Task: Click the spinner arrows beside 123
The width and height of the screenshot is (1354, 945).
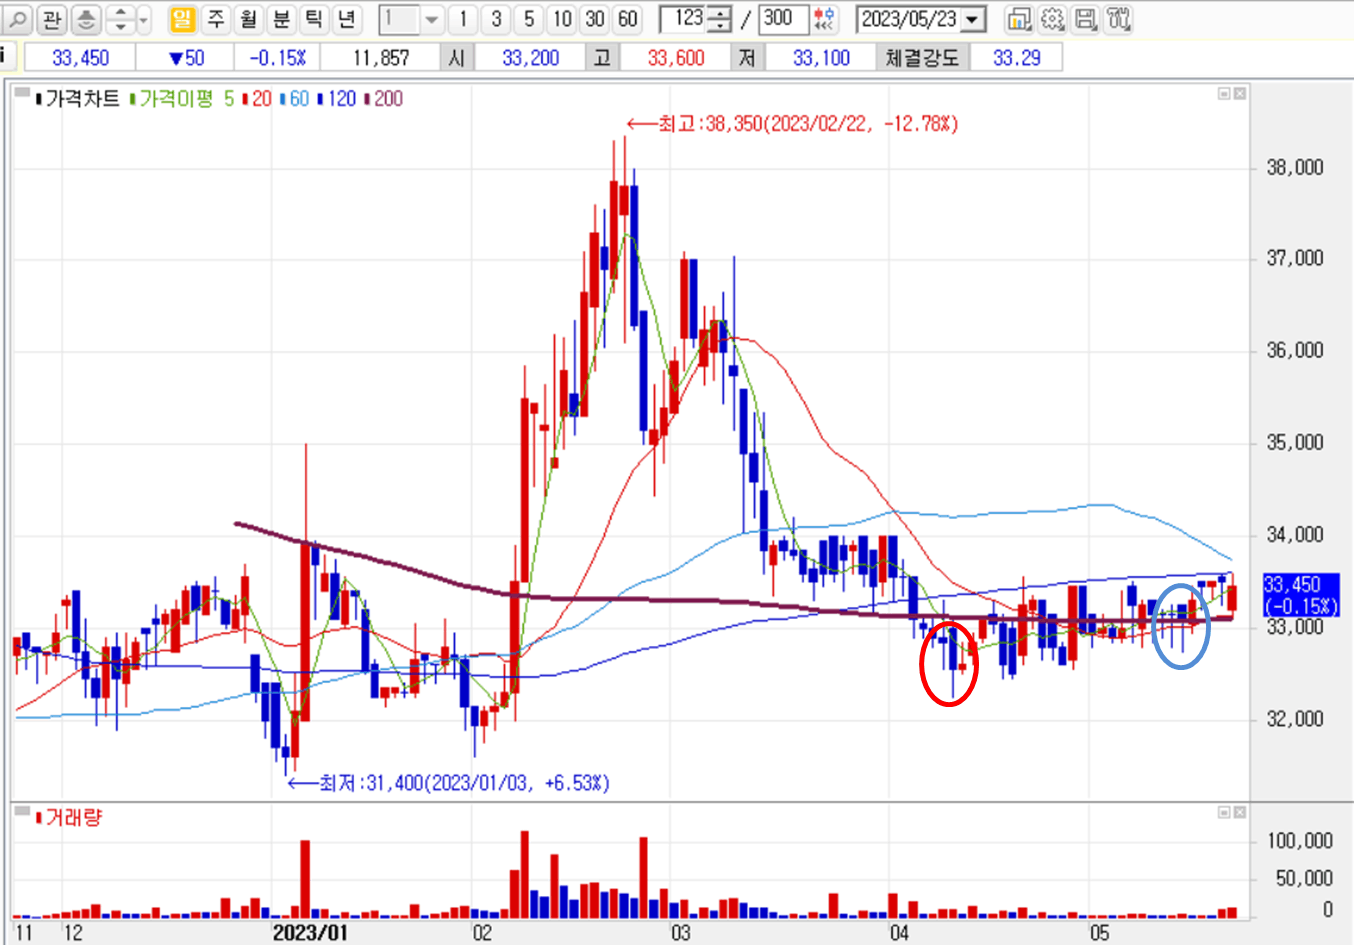Action: pyautogui.click(x=719, y=19)
